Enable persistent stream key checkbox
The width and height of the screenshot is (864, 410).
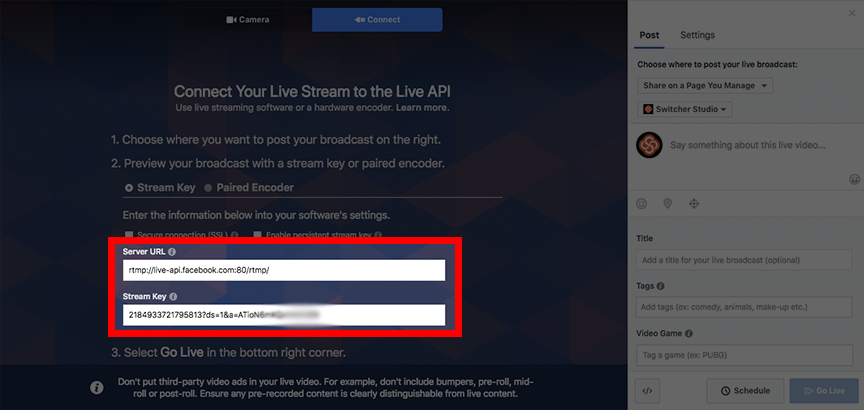tap(257, 235)
